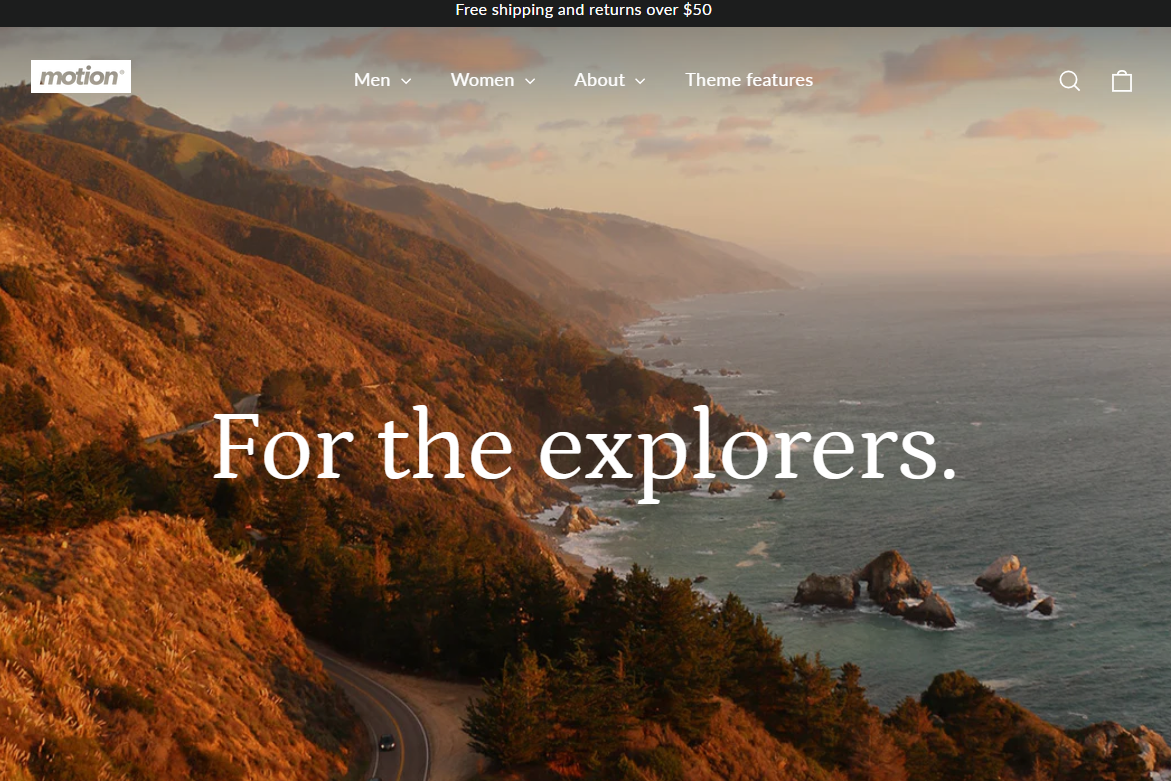
Task: Expand the chevron next to Women
Action: tap(530, 81)
